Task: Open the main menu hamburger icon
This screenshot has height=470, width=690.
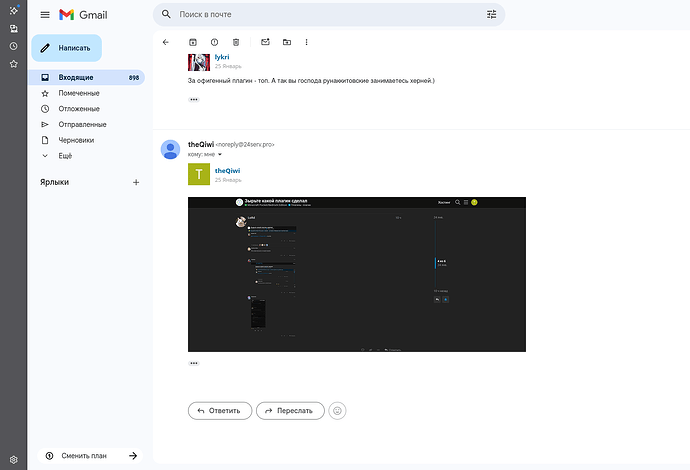Action: [45, 15]
